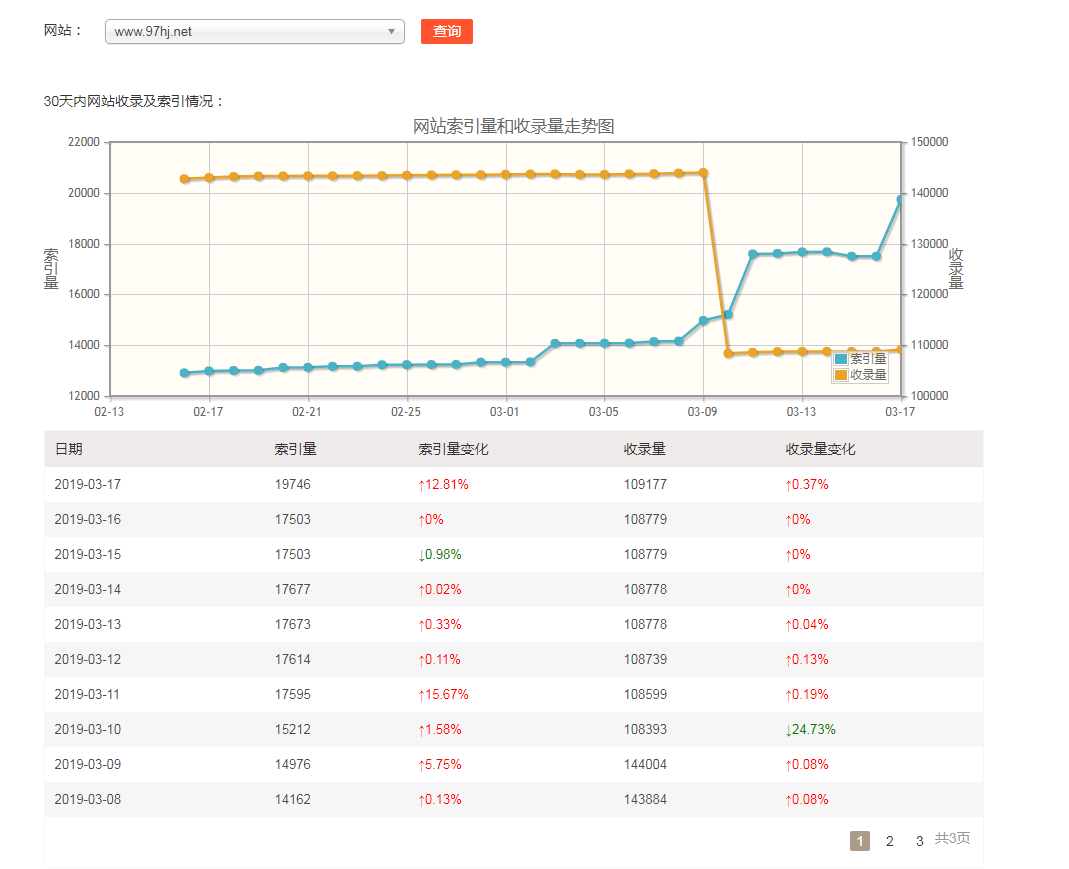Select the date cell 2019-03-12
This screenshot has height=869, width=1069.
click(88, 659)
